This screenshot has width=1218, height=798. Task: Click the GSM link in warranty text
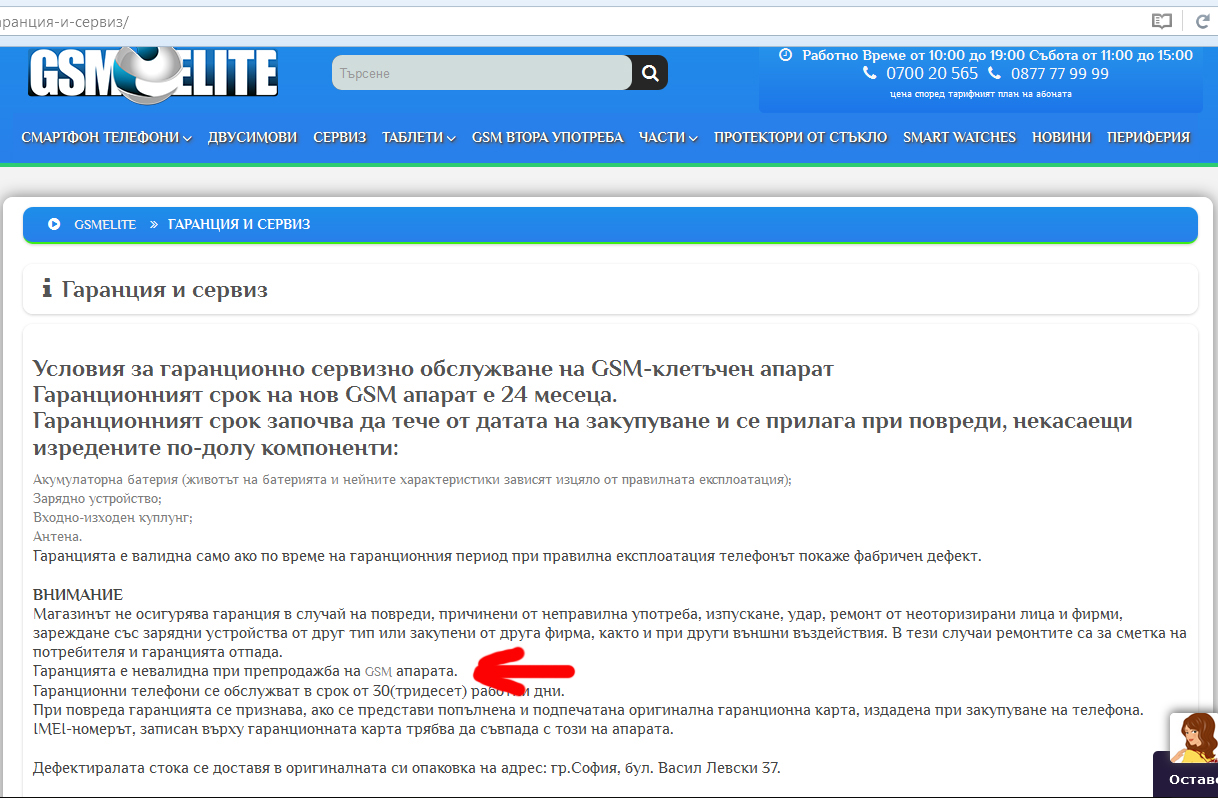coord(378,671)
